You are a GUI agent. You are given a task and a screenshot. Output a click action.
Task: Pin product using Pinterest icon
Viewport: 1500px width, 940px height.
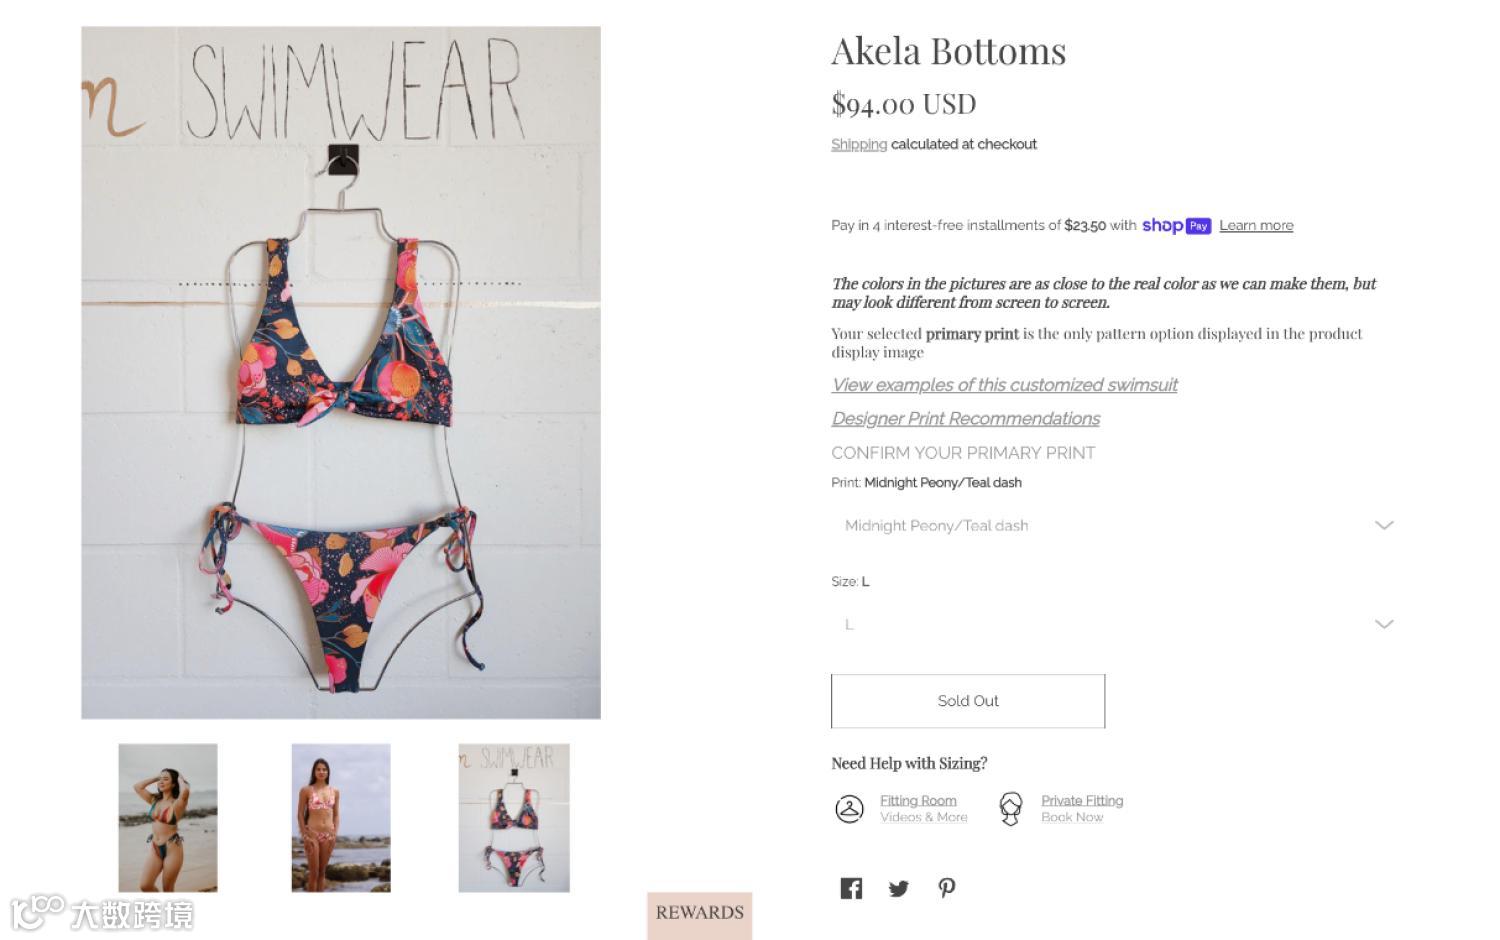coord(947,888)
